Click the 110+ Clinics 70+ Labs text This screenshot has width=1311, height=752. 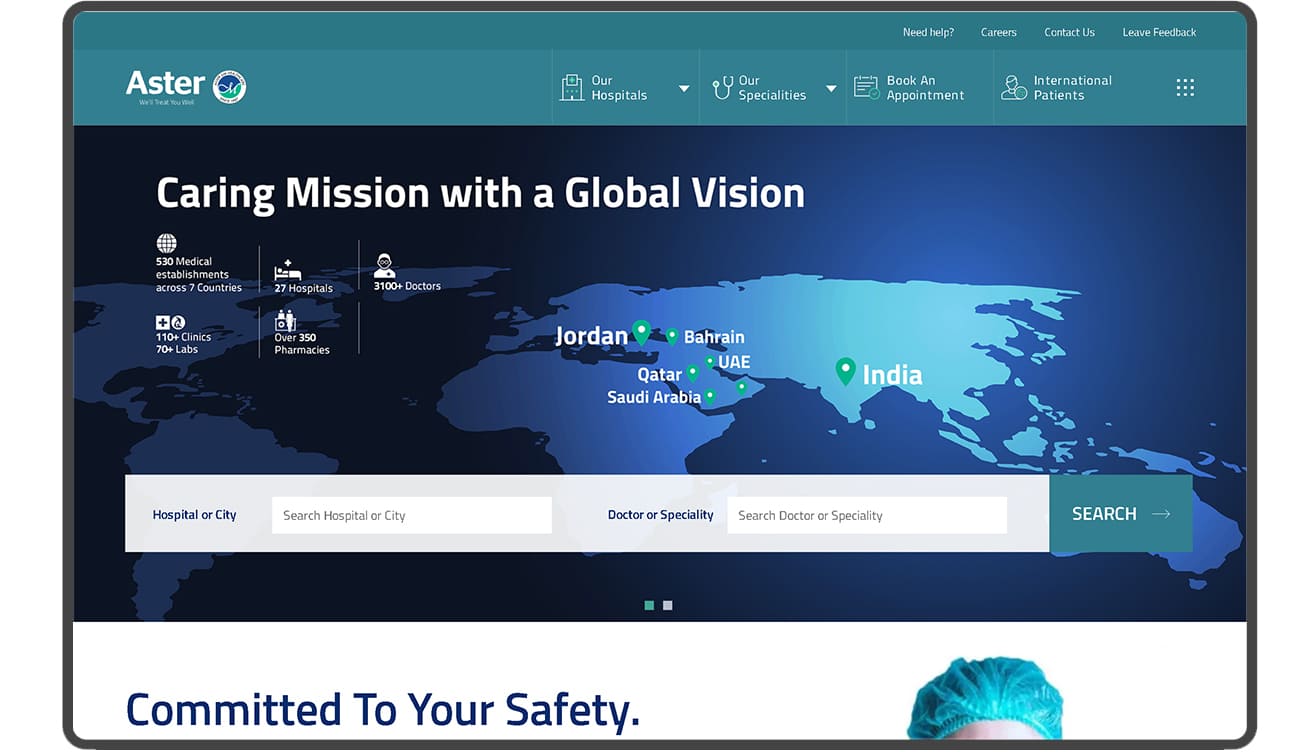pos(183,343)
